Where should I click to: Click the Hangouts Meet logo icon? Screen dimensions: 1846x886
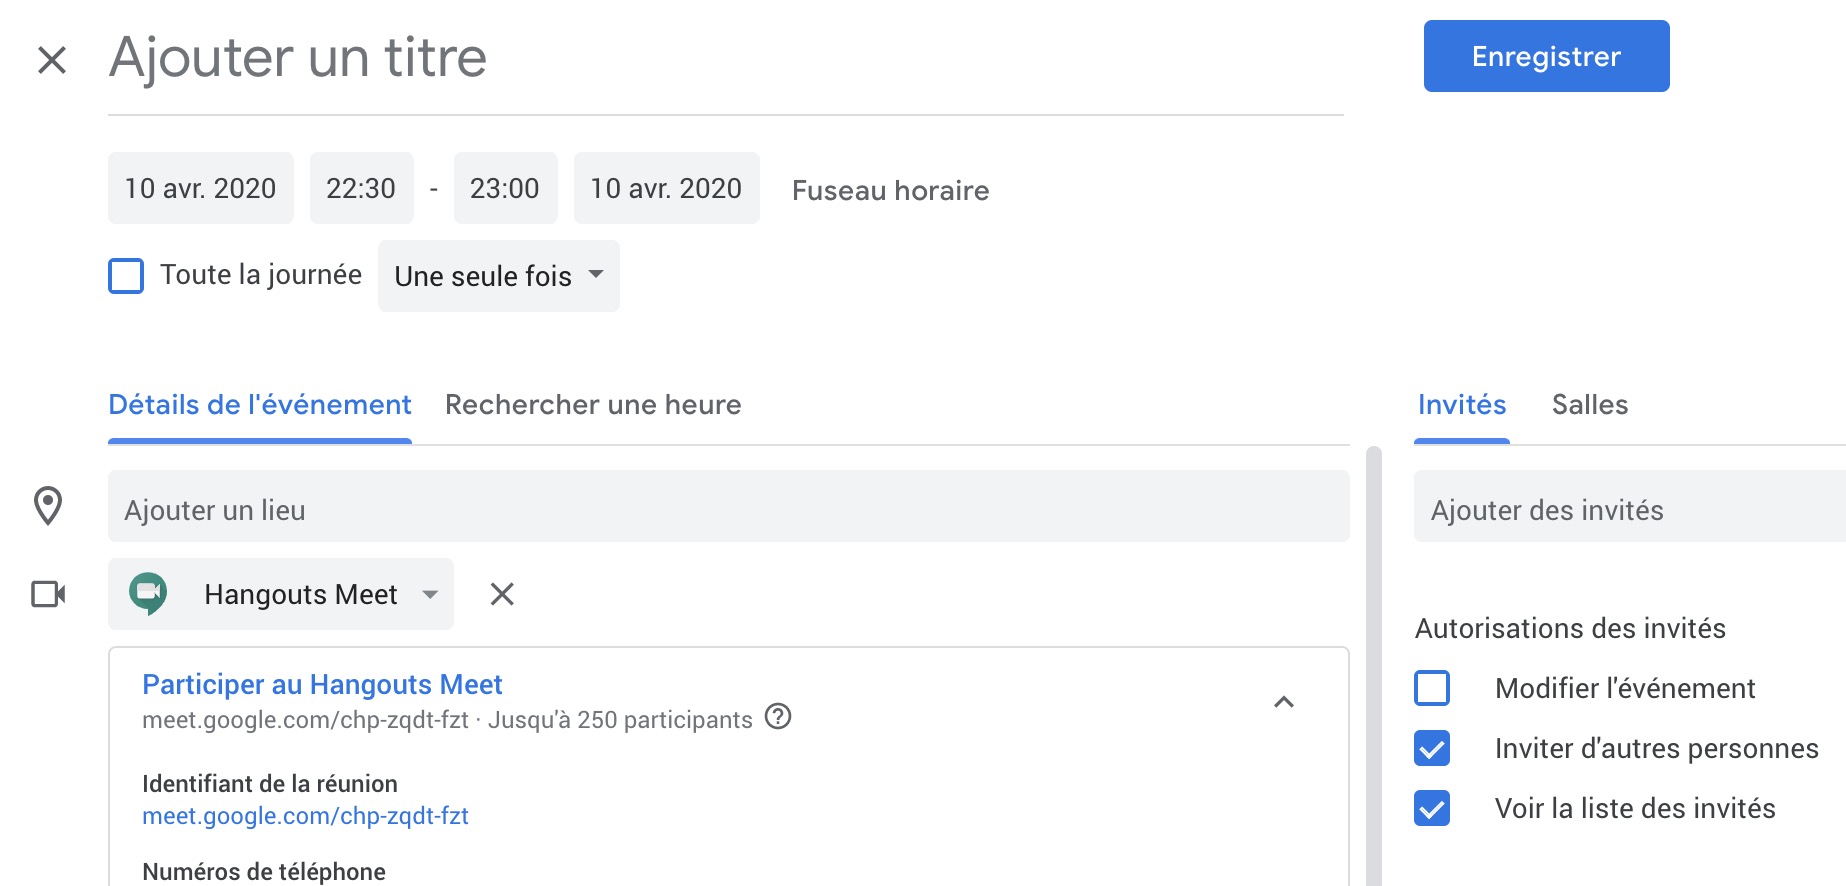148,593
